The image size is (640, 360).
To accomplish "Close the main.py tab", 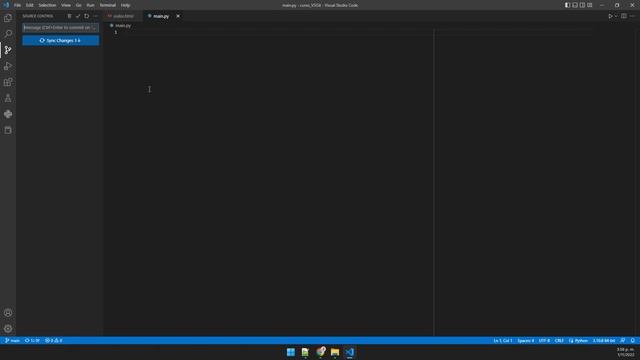I will (178, 16).
